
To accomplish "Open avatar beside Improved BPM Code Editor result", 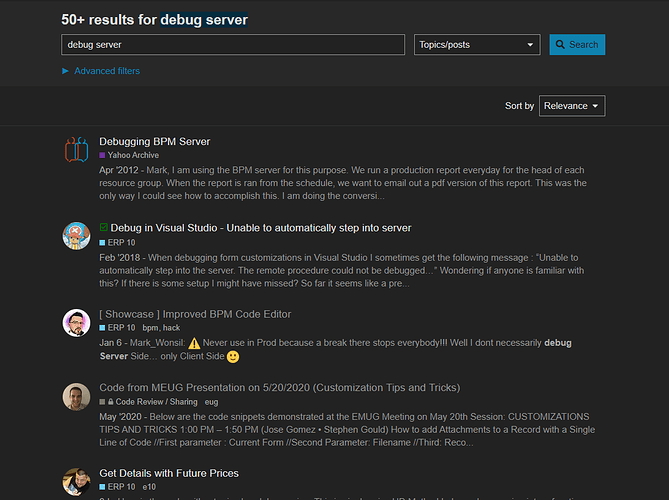I will tap(76, 323).
